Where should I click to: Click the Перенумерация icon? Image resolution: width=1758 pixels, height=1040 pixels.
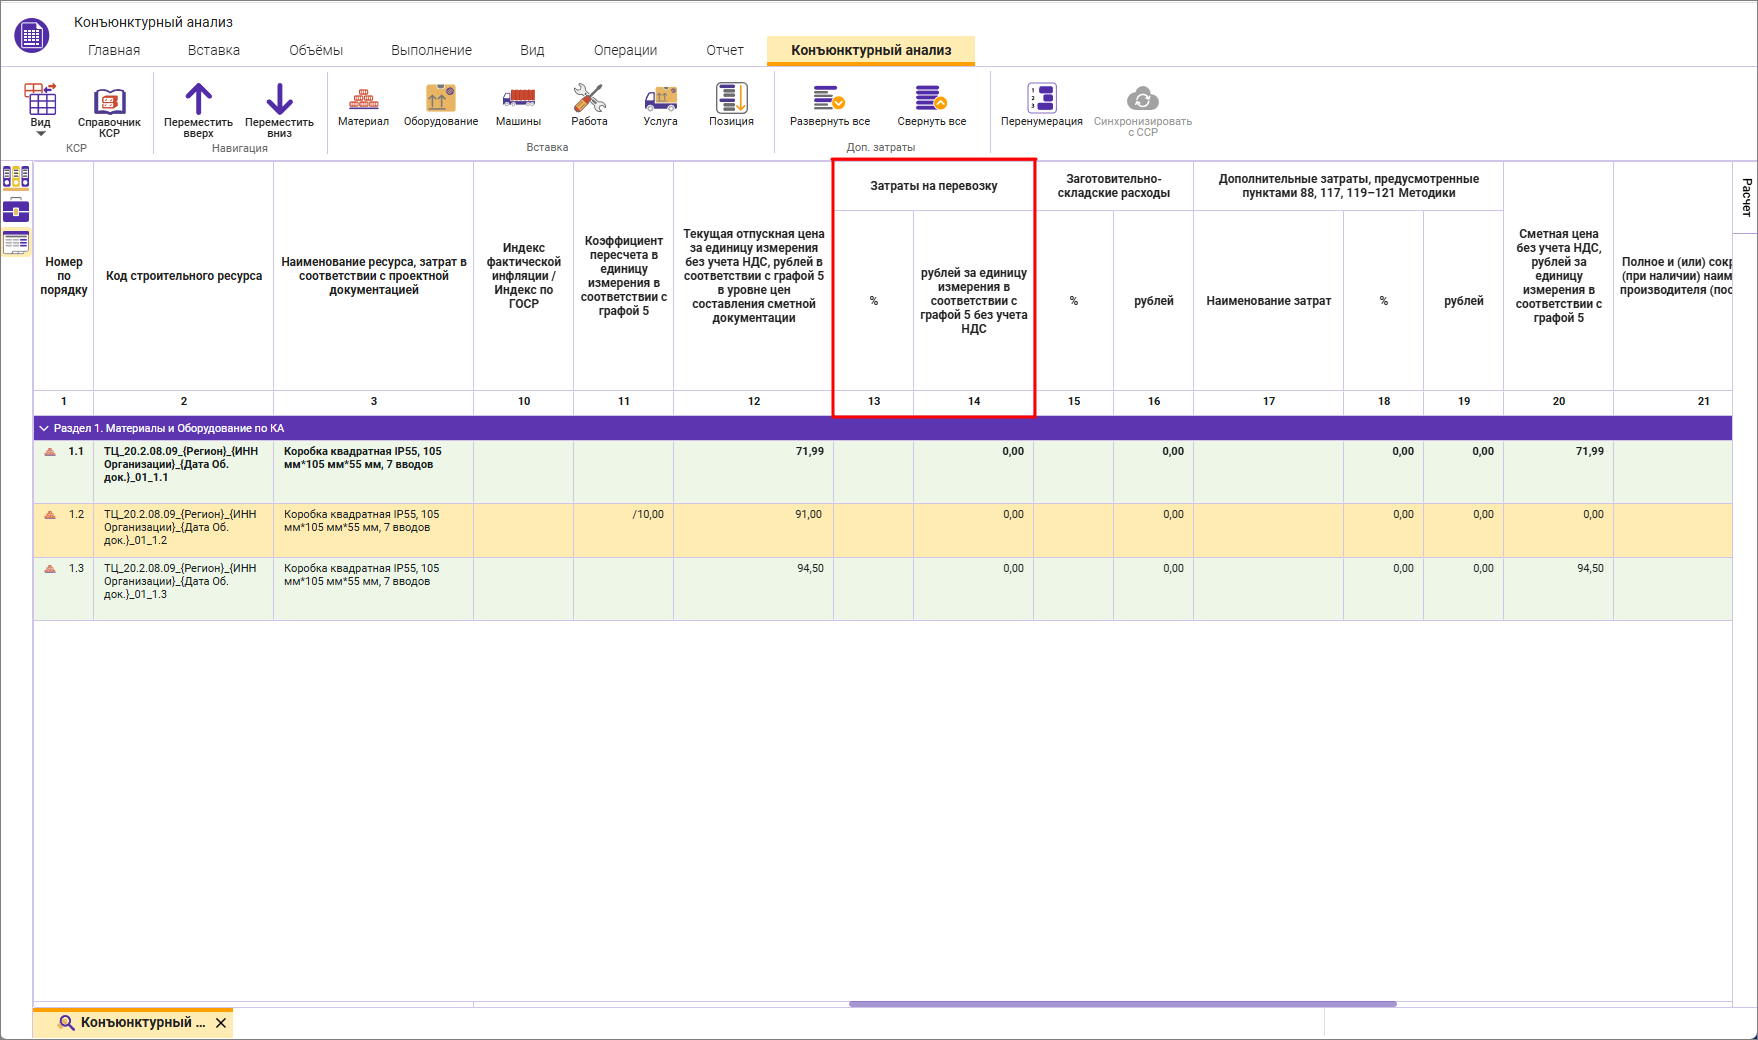1042,99
